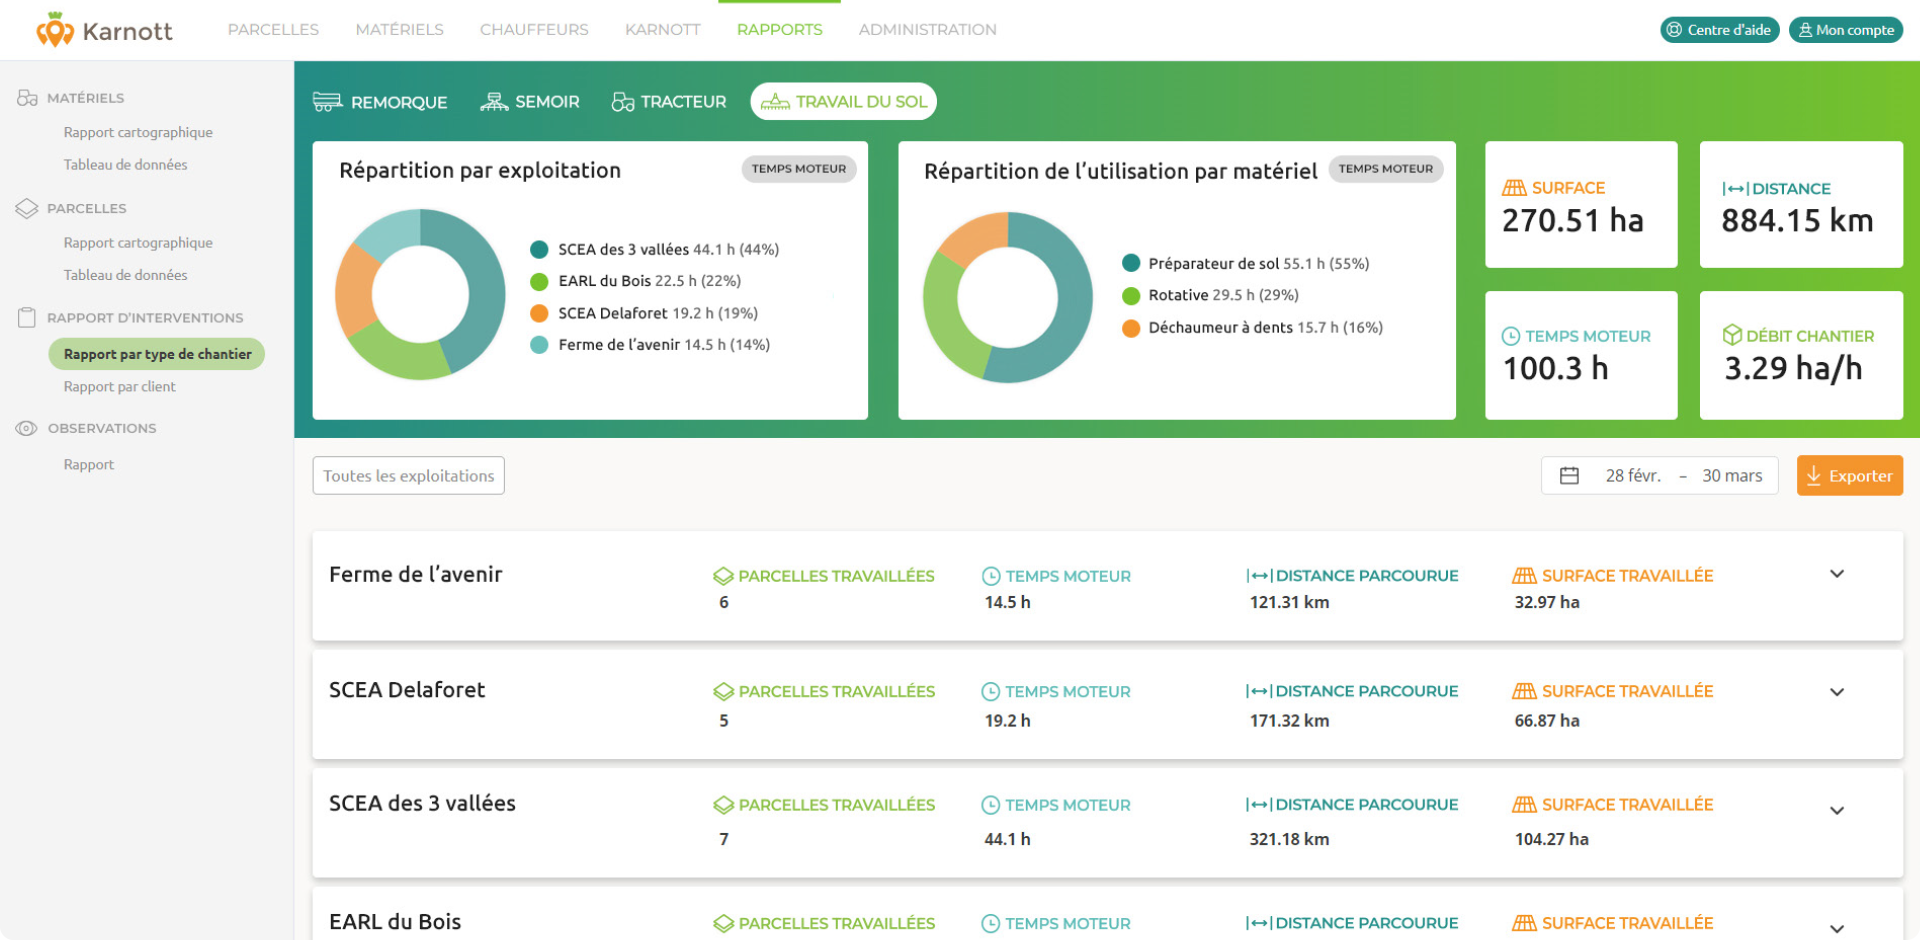Open the Chauffeurs top menu

[x=534, y=30]
